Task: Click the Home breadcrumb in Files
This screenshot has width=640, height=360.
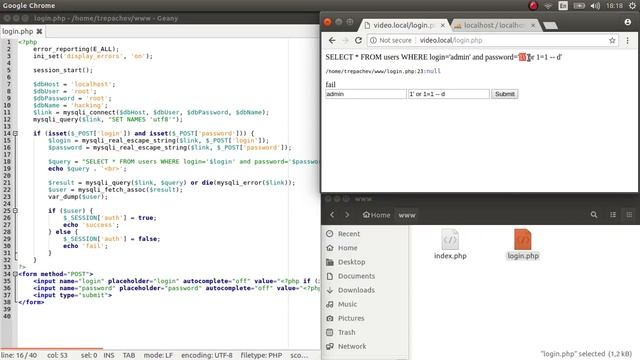Action: 376,215
